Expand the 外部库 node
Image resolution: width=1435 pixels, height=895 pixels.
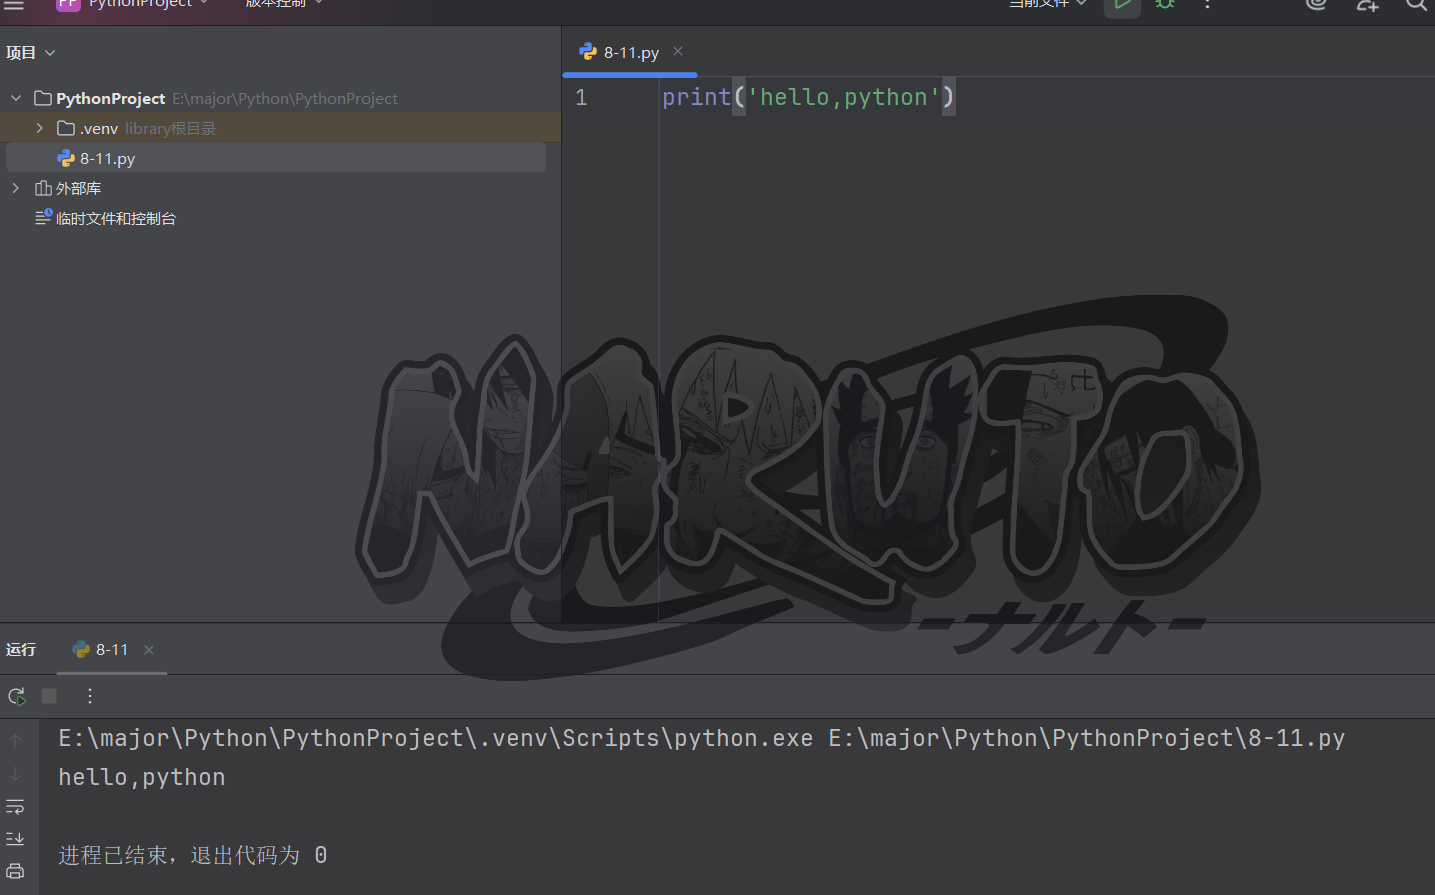coord(15,188)
